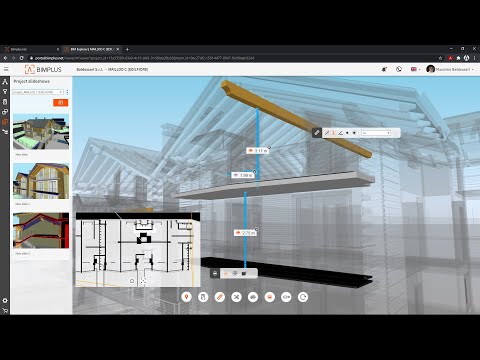This screenshot has width=480, height=360.
Task: Remove the 1.99 m measurement label
Action: [254, 171]
